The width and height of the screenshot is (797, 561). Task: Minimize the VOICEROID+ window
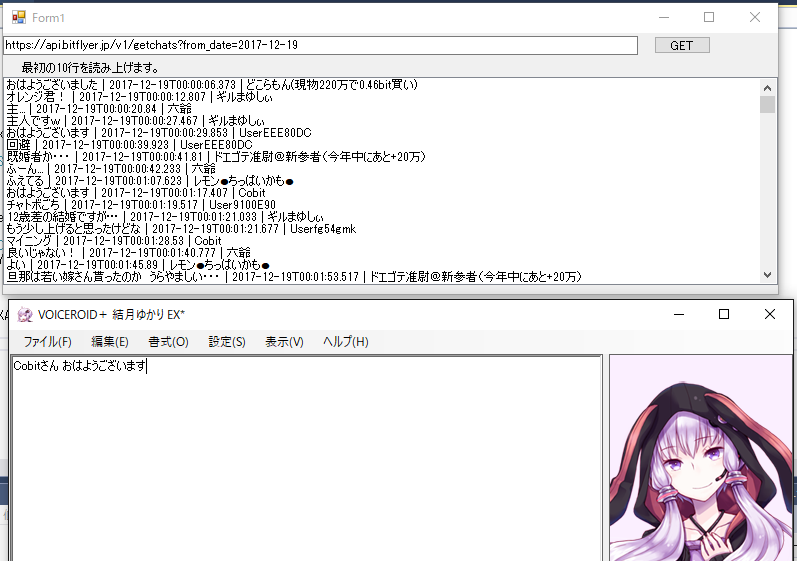pos(679,315)
